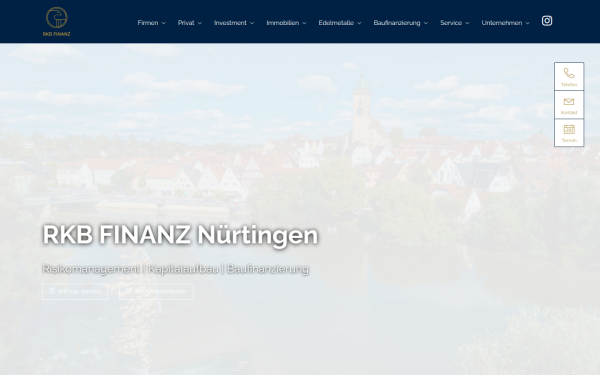
Task: Open the Immobilien menu
Action: pos(283,23)
